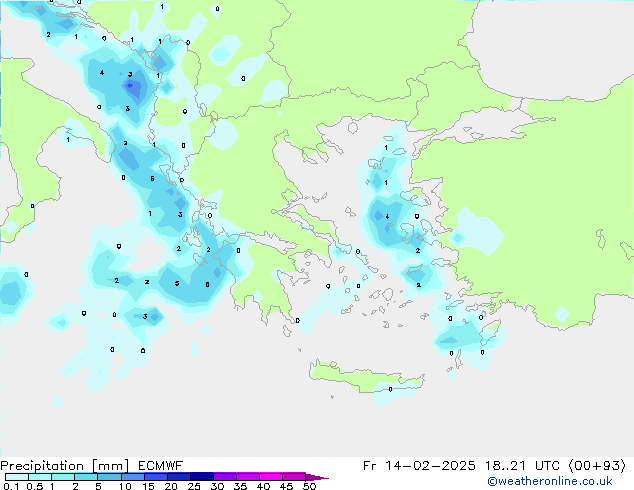
Task: Click the above-50 arrow tip of legend
Action: point(317,477)
